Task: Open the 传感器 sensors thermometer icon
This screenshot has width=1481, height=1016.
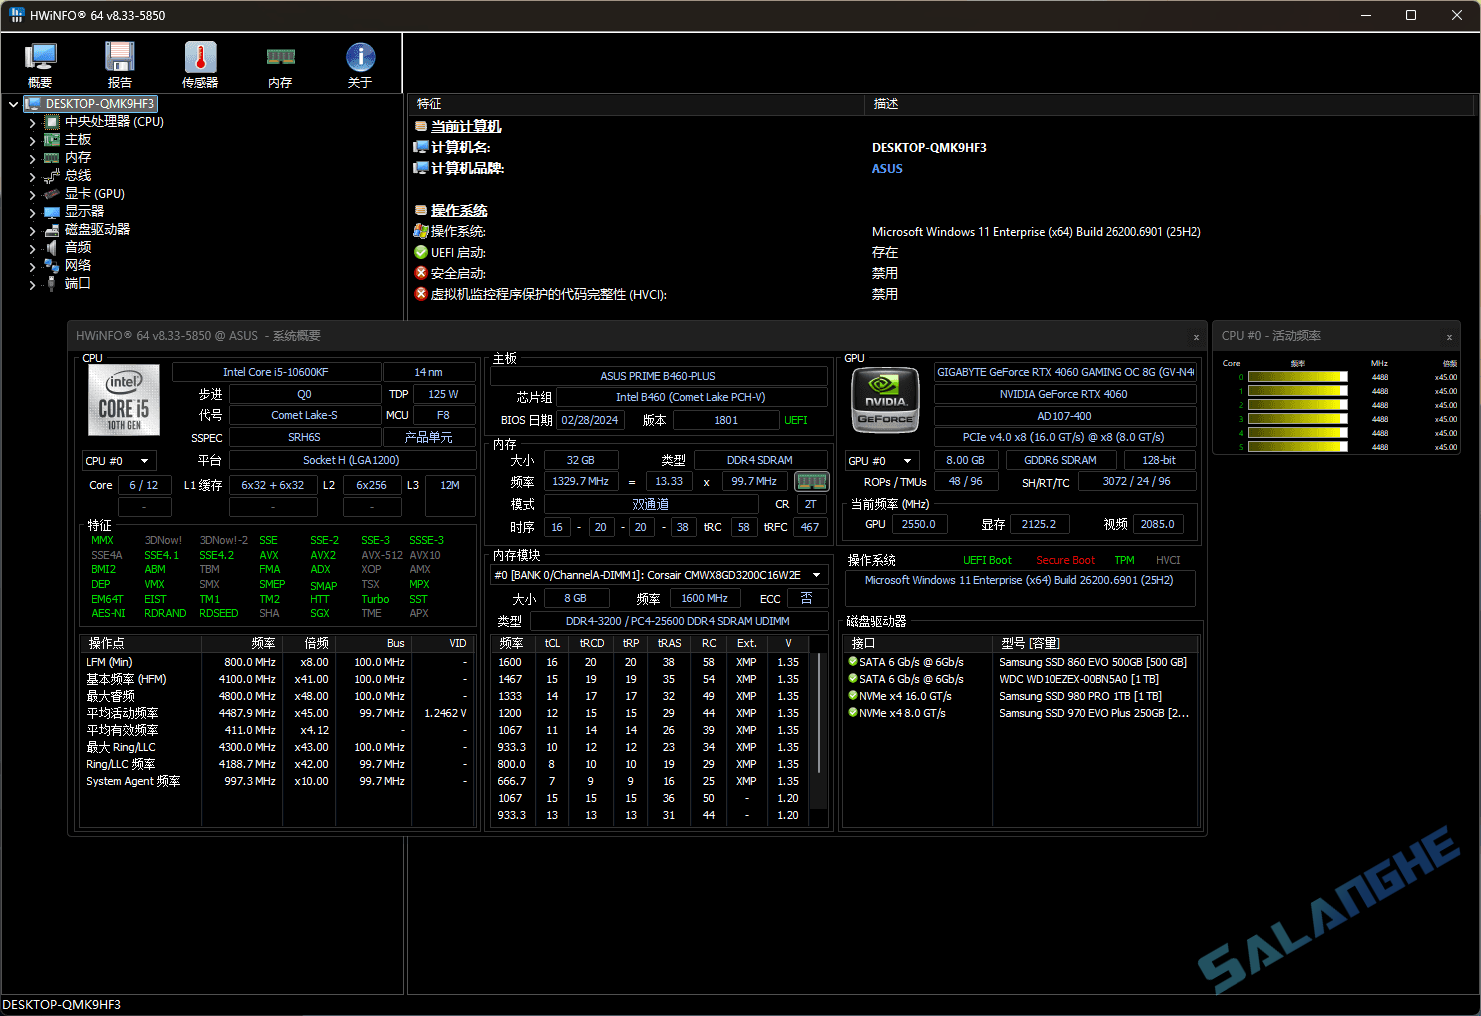Action: (200, 65)
